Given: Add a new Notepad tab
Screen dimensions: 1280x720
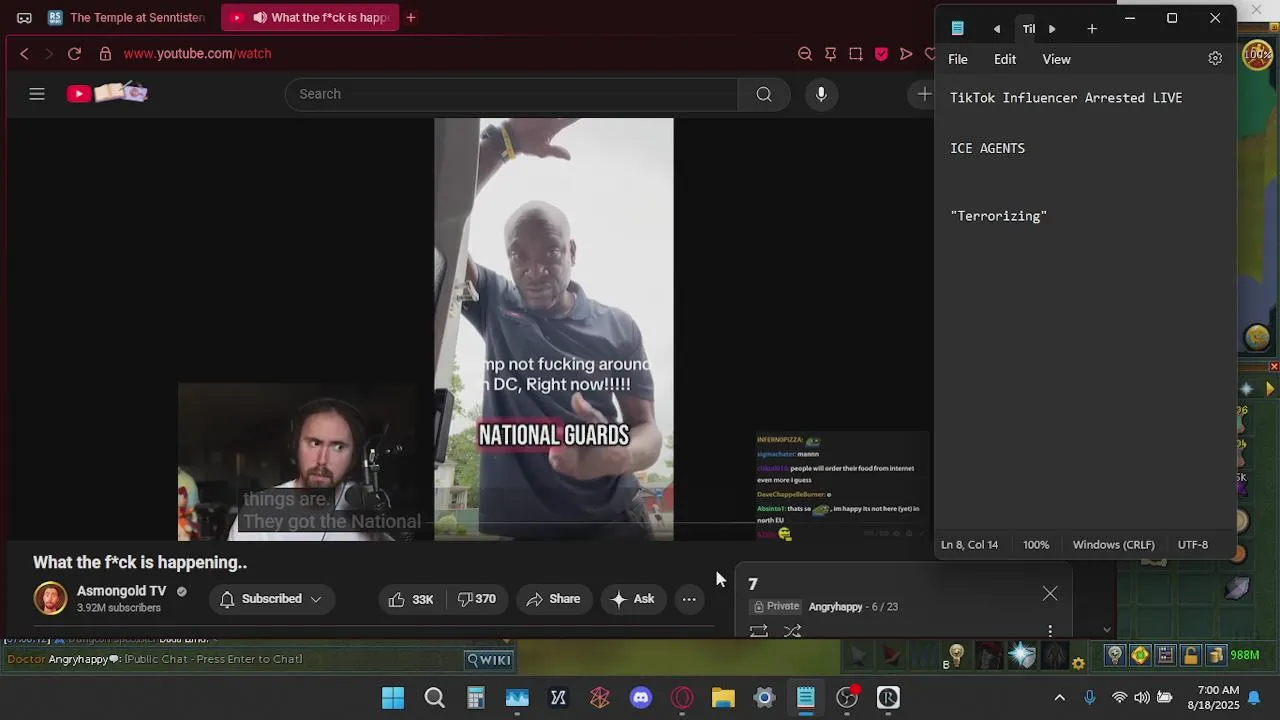Looking at the screenshot, I should (1092, 29).
